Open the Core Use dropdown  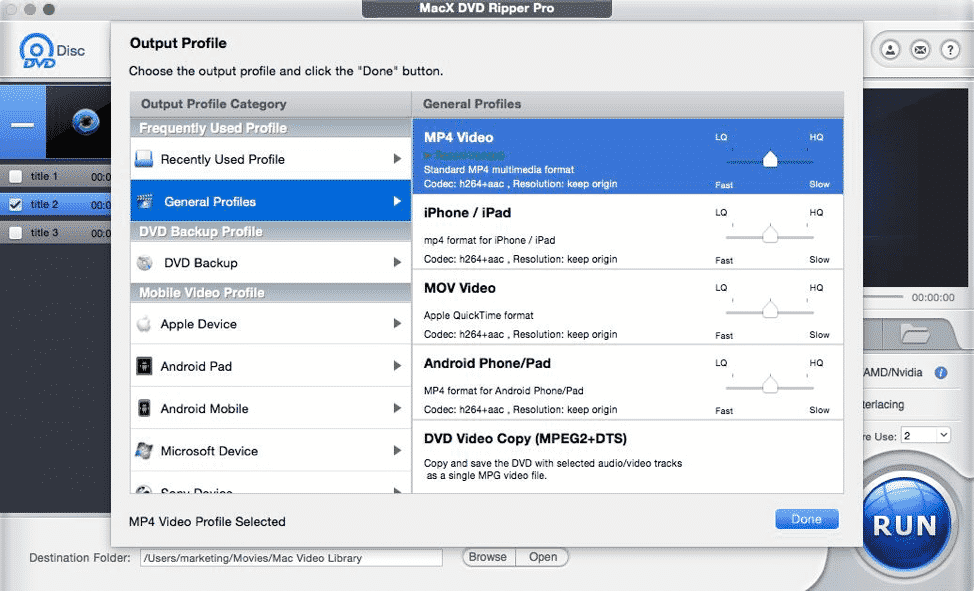(926, 435)
